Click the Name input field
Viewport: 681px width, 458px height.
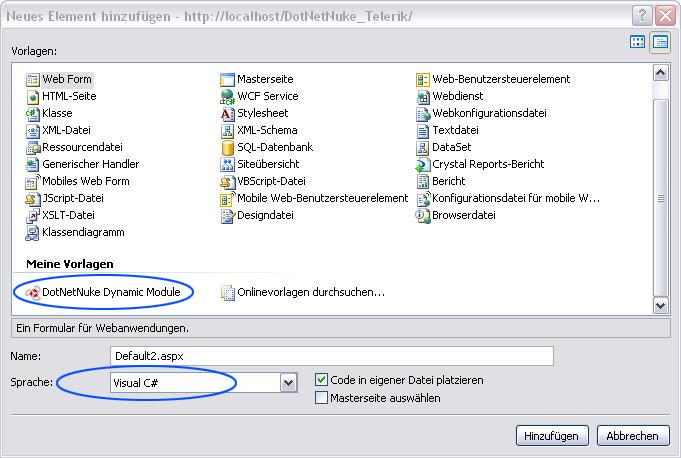pos(330,356)
